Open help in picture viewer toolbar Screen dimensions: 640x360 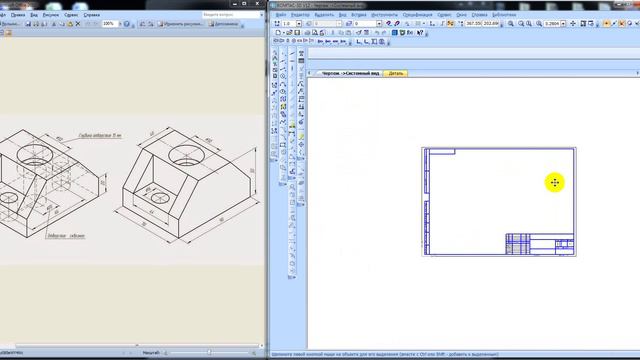click(126, 24)
